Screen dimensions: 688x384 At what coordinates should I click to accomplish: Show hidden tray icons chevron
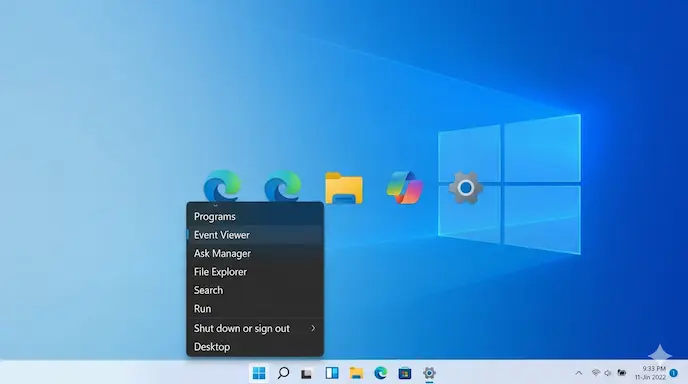(x=579, y=373)
